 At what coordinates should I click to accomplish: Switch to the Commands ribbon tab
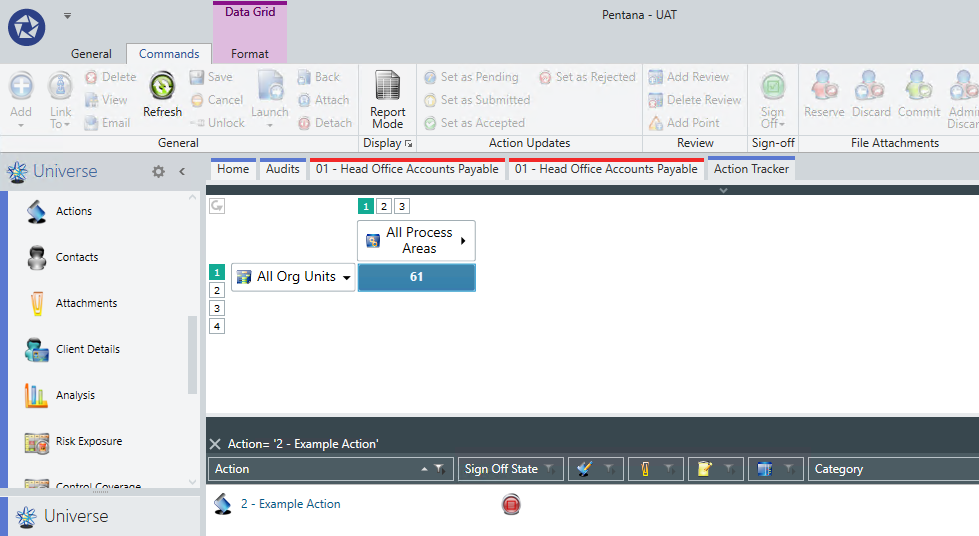click(x=169, y=54)
